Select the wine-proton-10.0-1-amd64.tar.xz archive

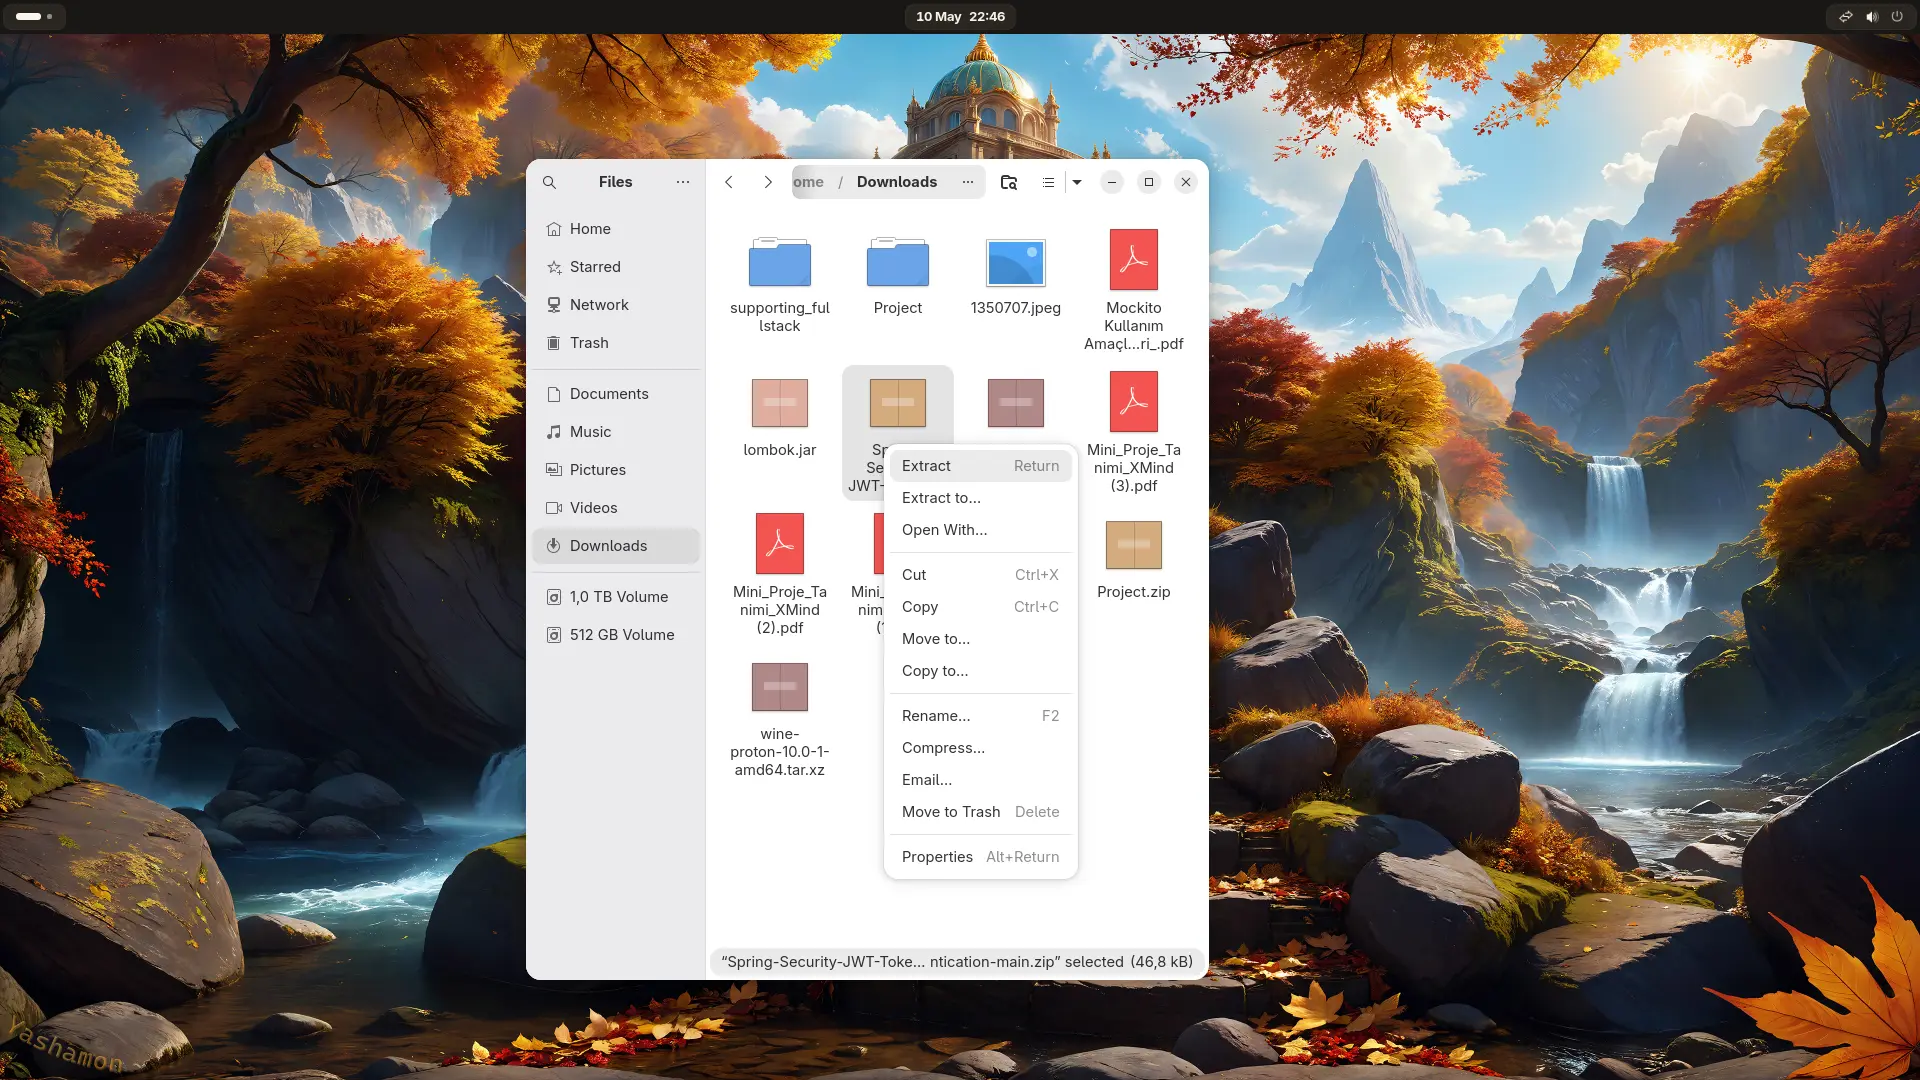point(780,687)
